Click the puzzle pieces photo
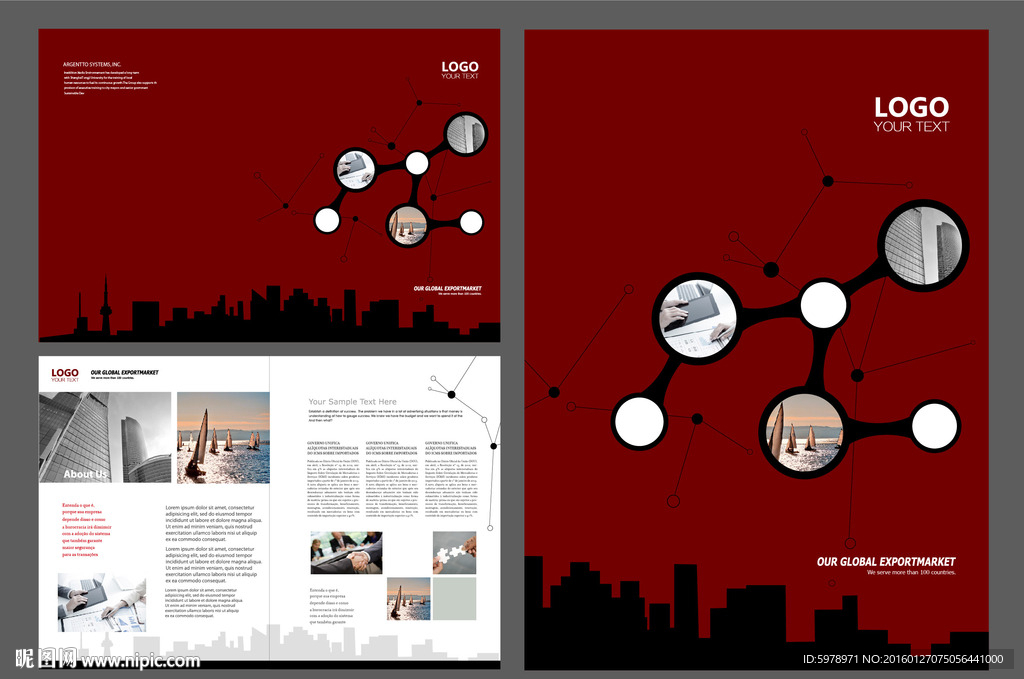Viewport: 1024px width, 679px height. tap(455, 553)
